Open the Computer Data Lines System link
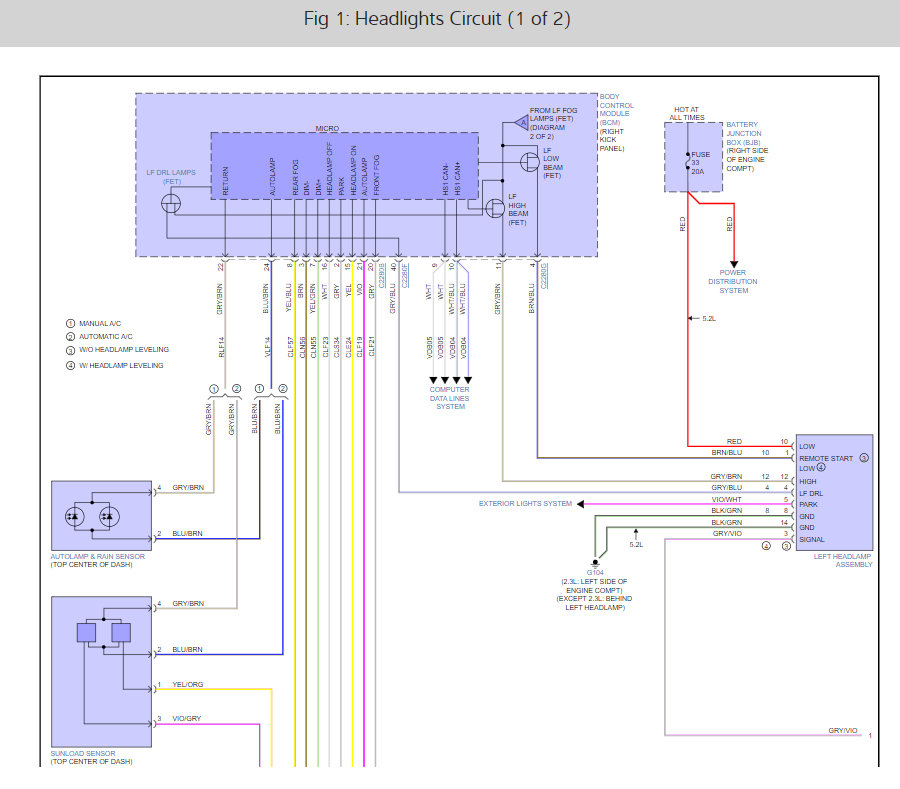The image size is (900, 789). (x=449, y=398)
